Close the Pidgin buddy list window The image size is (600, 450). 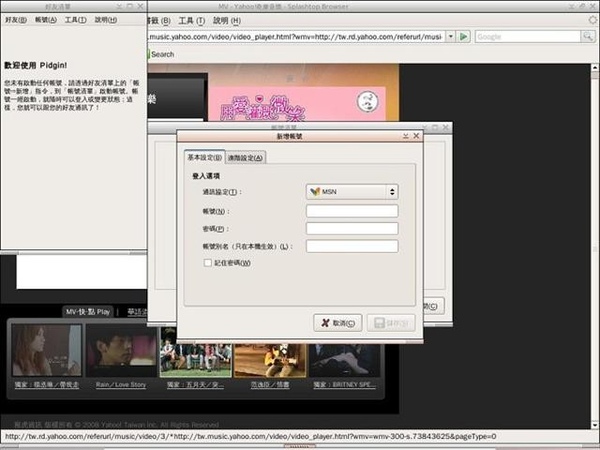pos(140,6)
